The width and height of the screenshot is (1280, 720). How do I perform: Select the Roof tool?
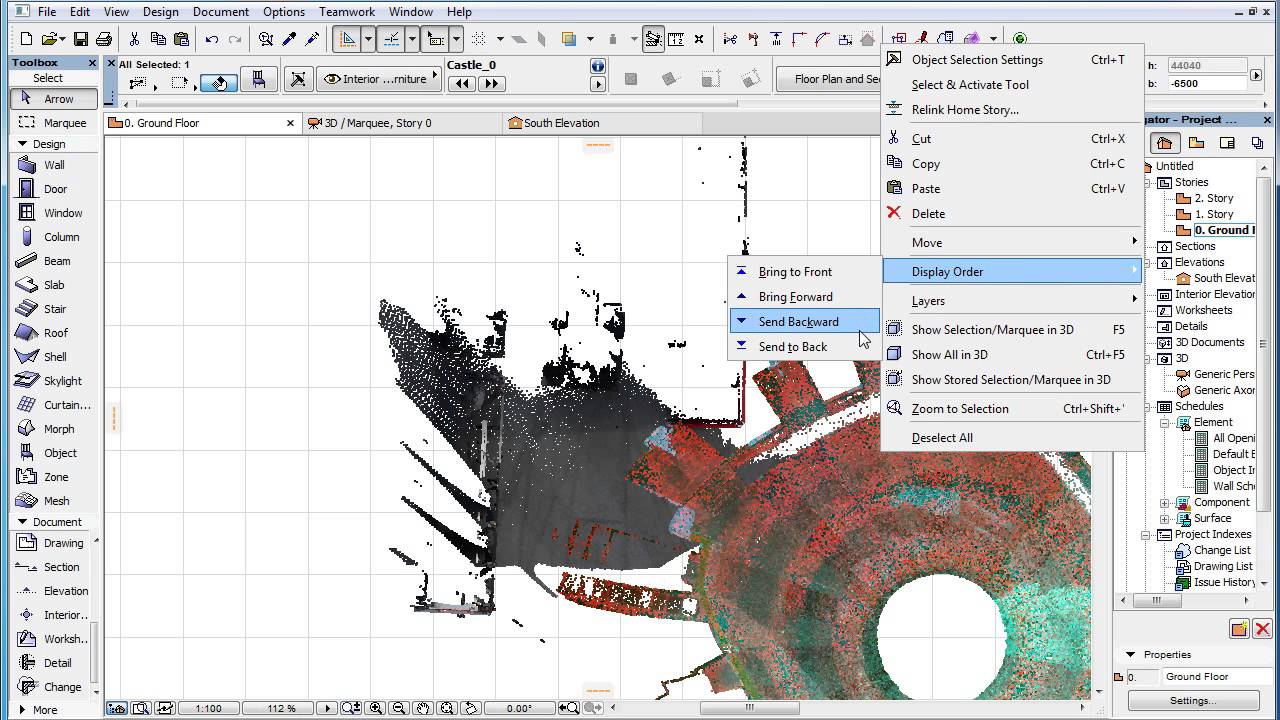pos(55,333)
